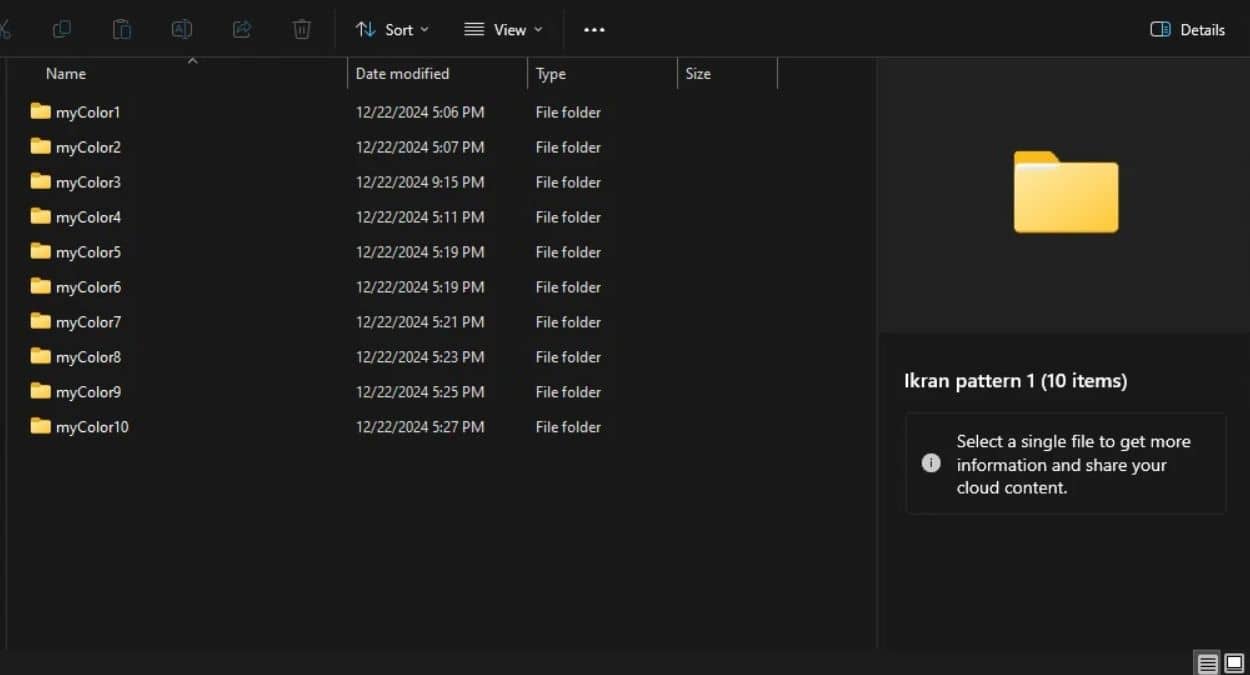Click the 12/22/2024 5:11 PM date cell

[420, 217]
